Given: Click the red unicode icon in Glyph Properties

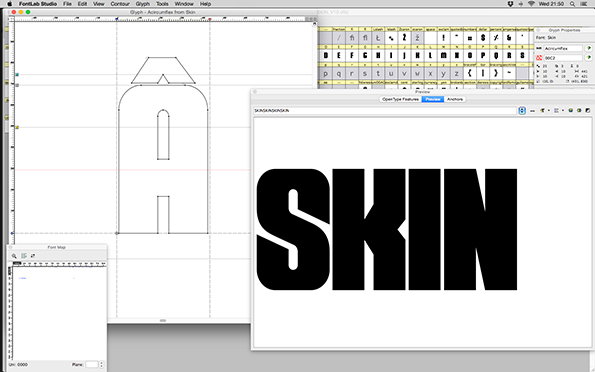Looking at the screenshot, I should (x=538, y=58).
